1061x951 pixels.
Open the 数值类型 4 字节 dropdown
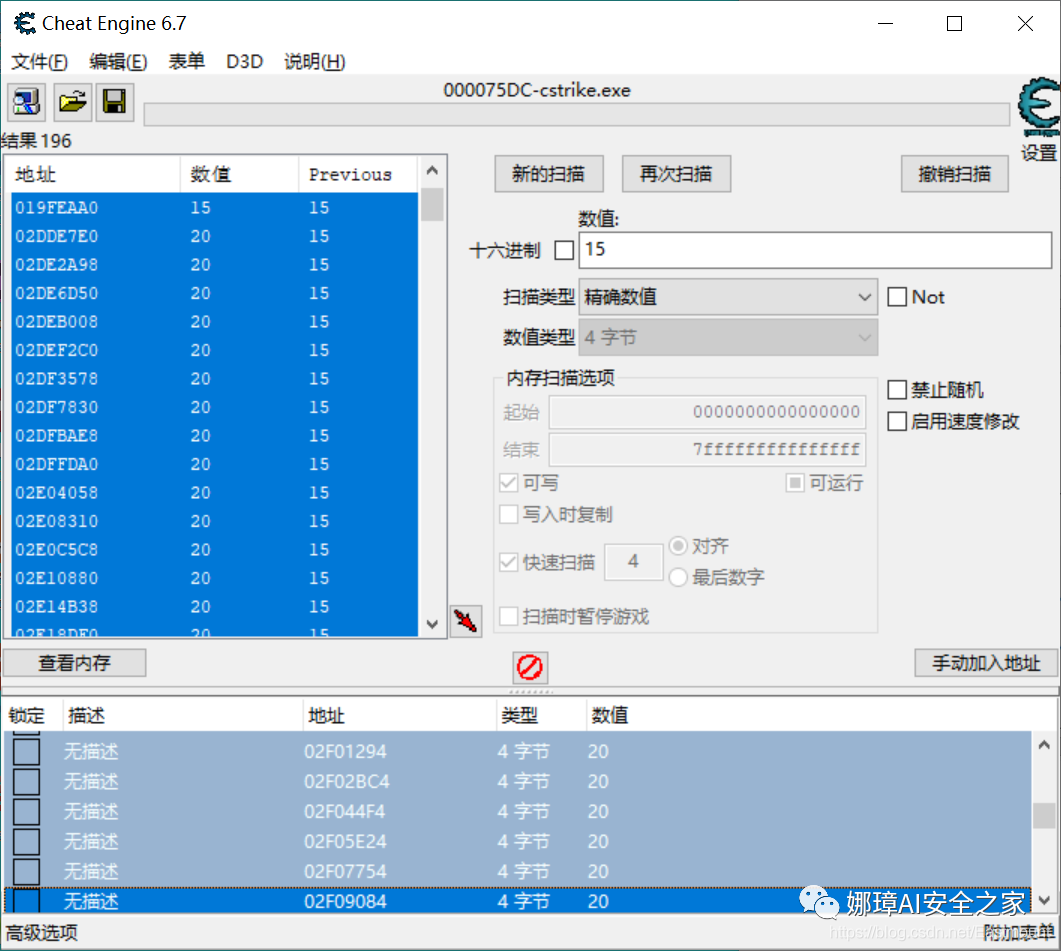[x=728, y=337]
